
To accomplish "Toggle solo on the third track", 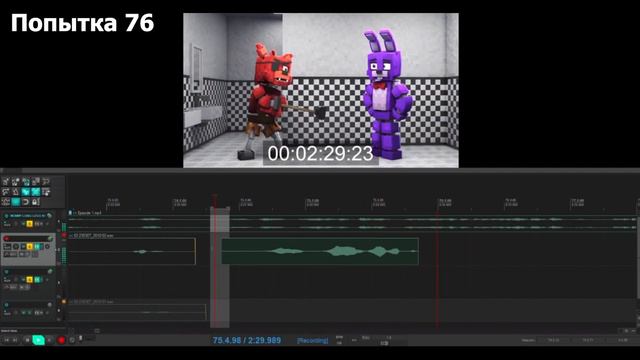I will click(29, 280).
